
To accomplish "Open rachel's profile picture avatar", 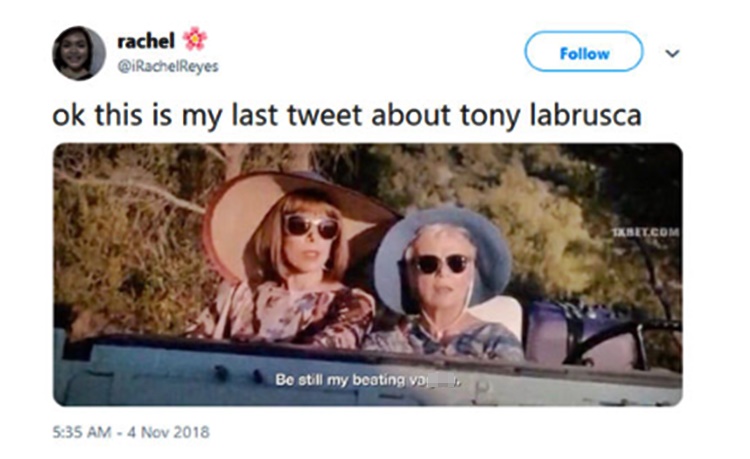I will coord(79,53).
